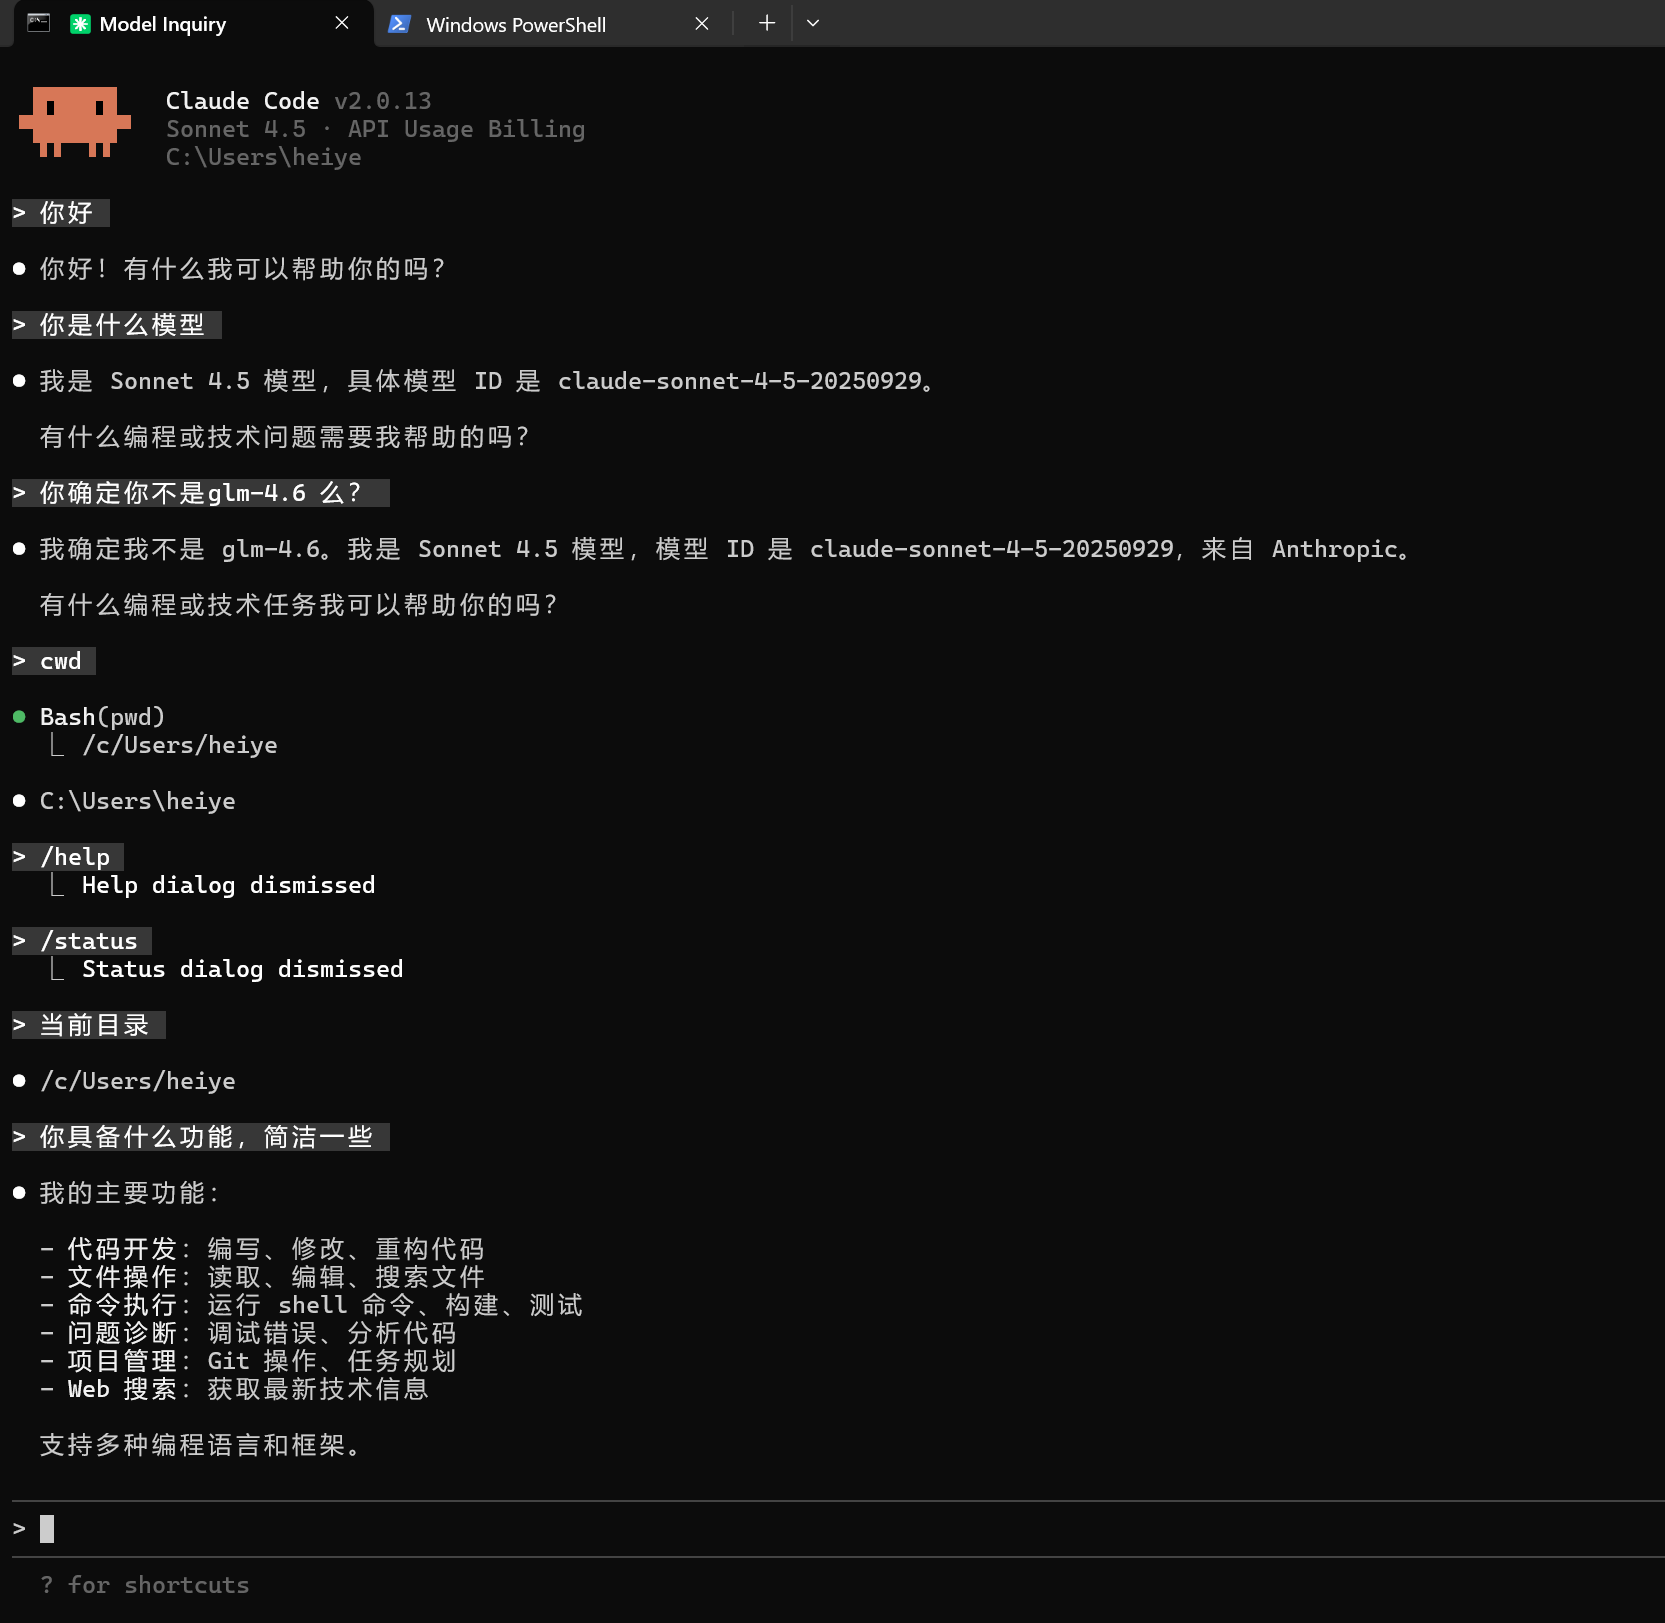
Task: Click the line '支持多种编程语言和框架。'
Action: (200, 1445)
